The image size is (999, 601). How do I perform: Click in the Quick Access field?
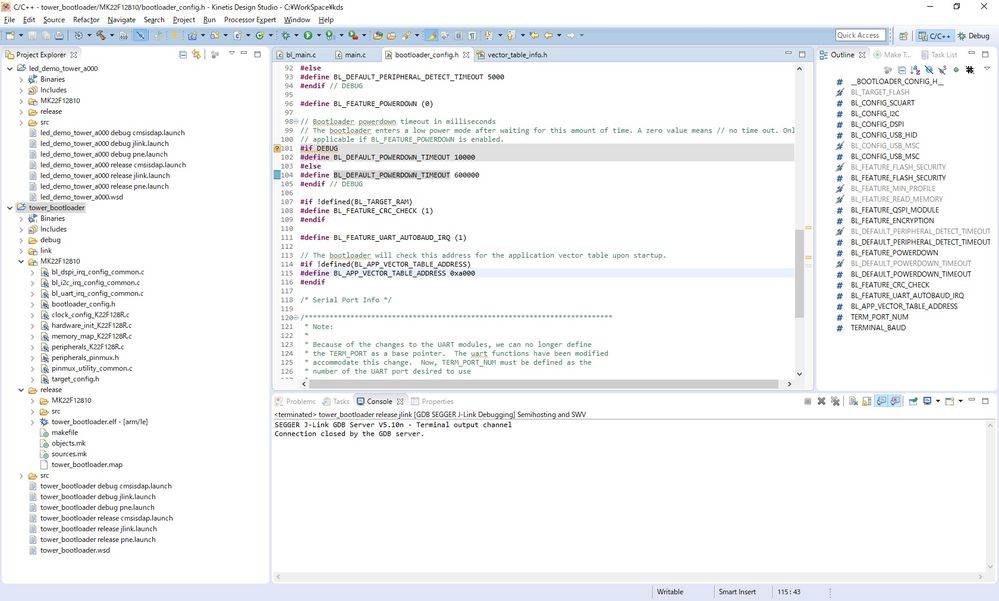pyautogui.click(x=858, y=36)
